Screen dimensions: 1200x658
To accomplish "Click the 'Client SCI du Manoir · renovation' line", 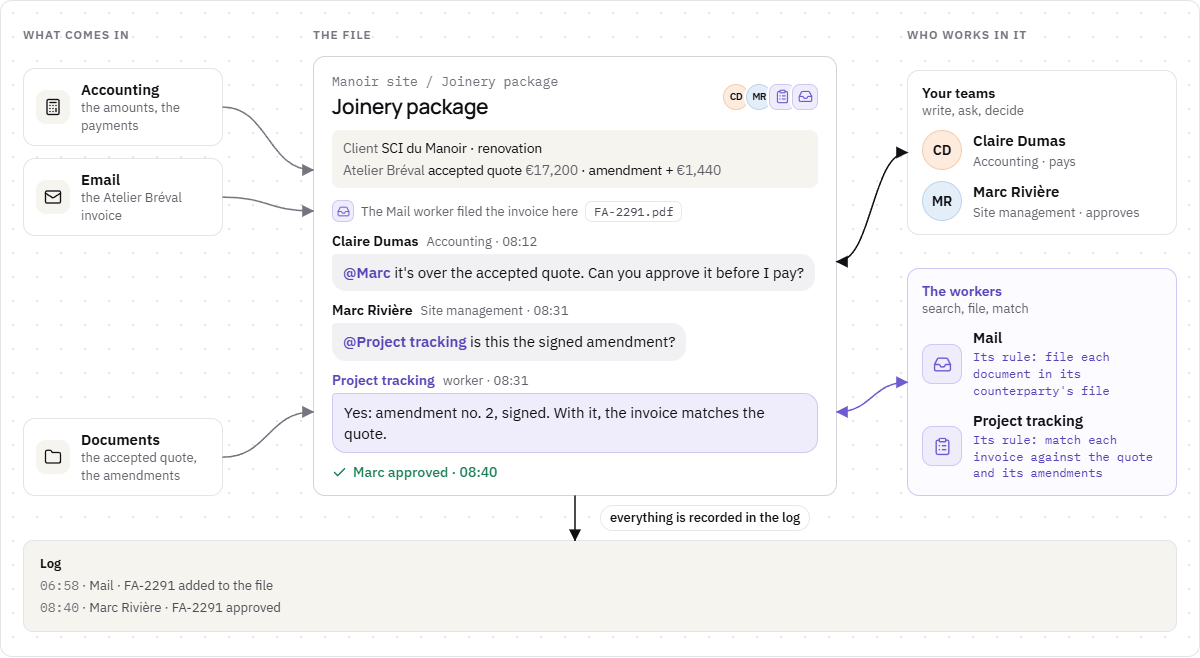I will tap(442, 148).
